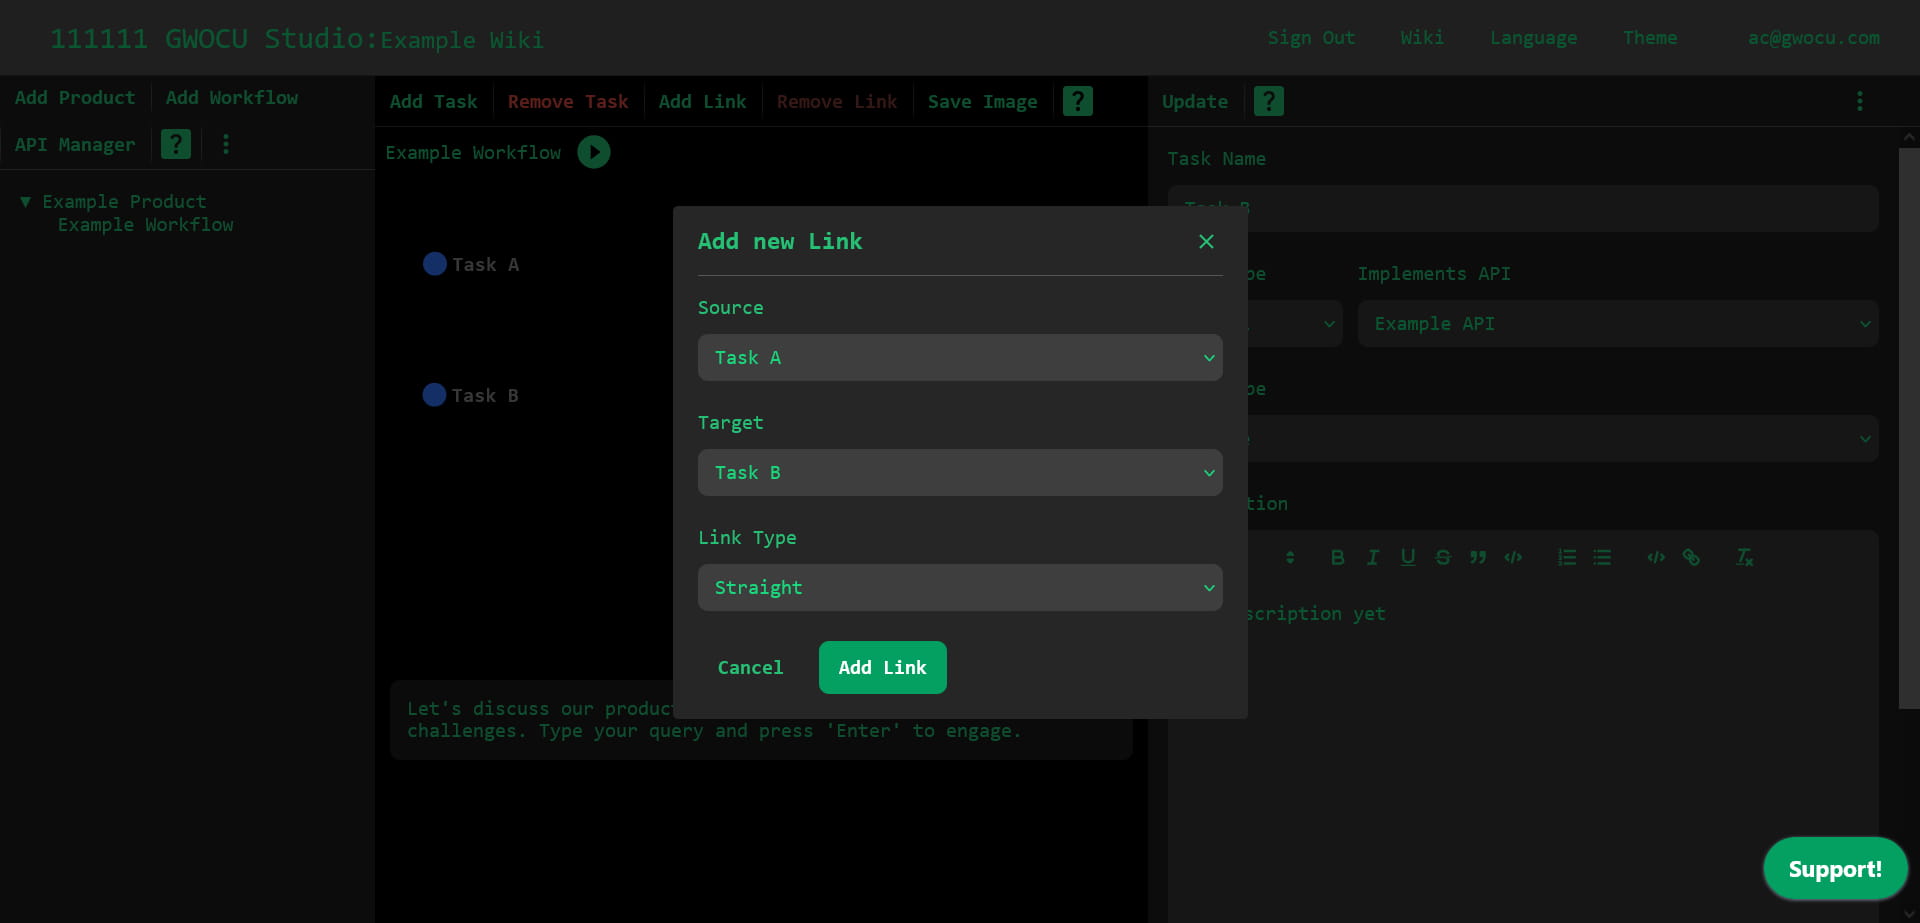
Task: Collapse the Example Product tree node
Action: point(25,202)
